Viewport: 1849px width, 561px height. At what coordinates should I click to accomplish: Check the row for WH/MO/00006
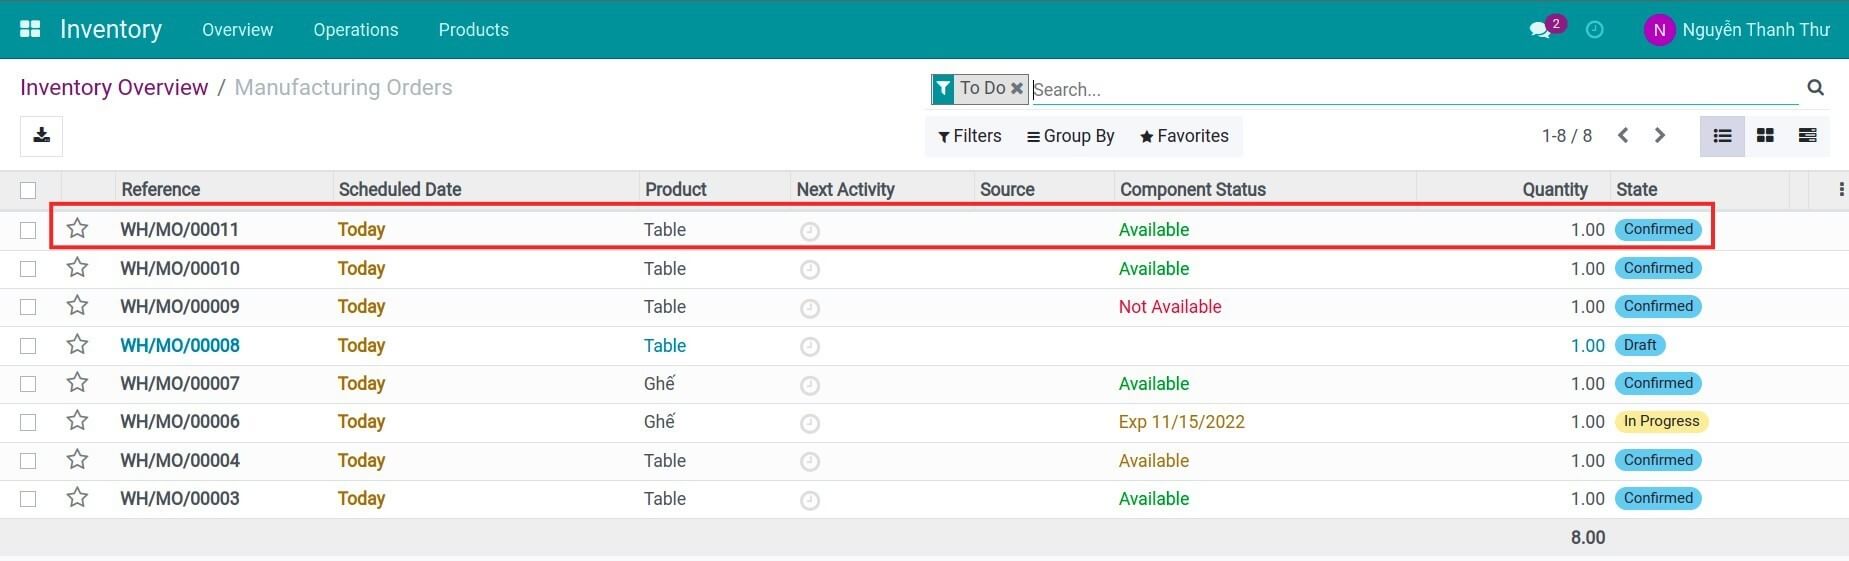point(28,422)
